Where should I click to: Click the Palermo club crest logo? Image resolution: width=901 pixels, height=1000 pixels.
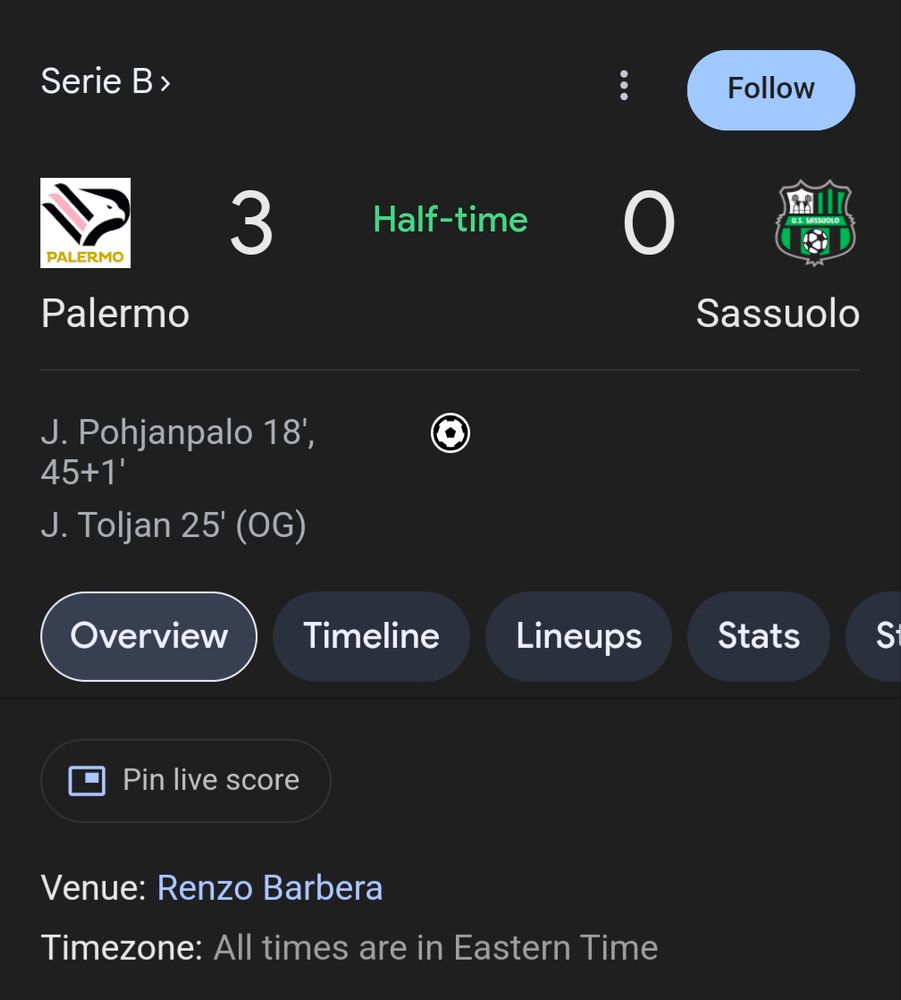tap(86, 223)
